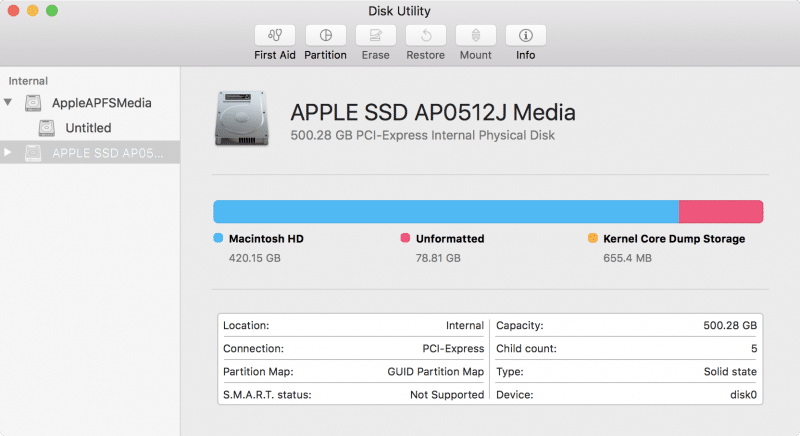The width and height of the screenshot is (800, 436).
Task: Click the Capacity: label
Action: [x=520, y=325]
